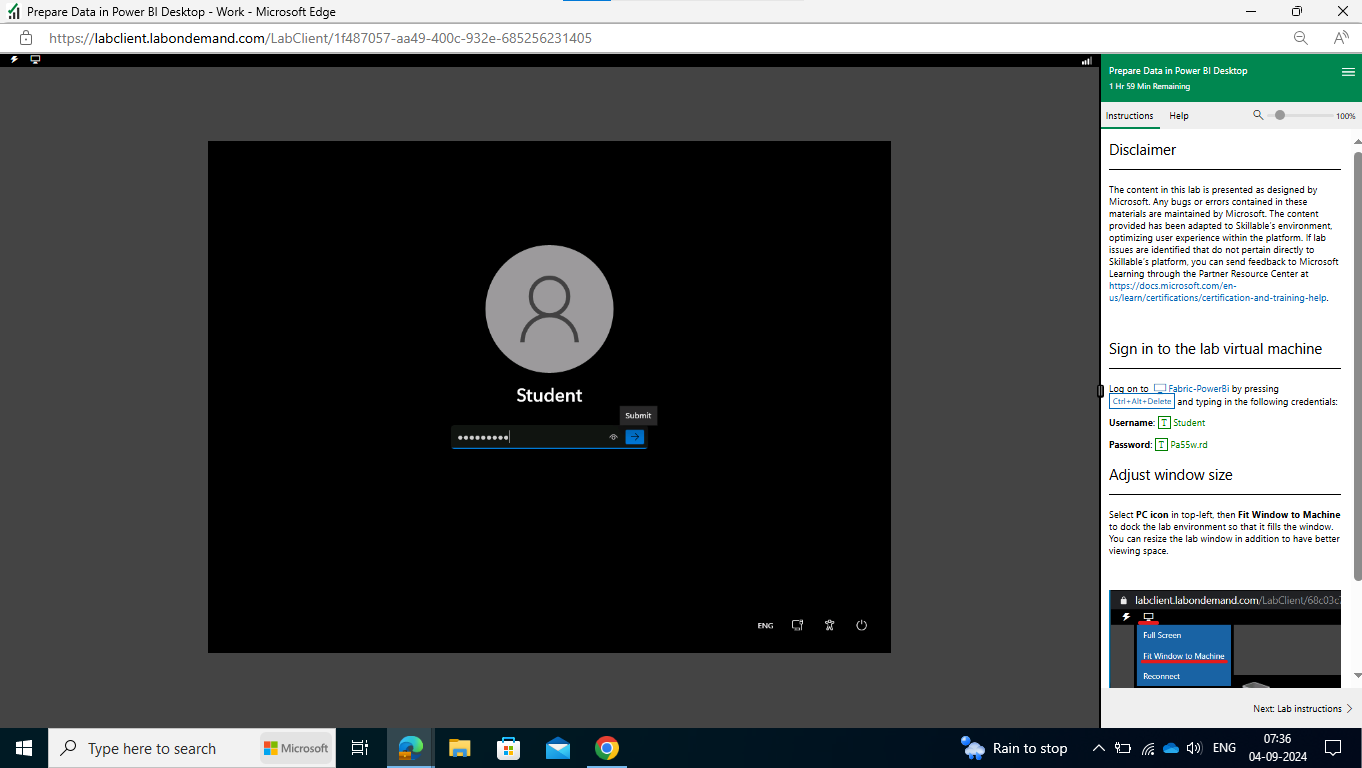Click the Pa55w.rd password type-text link
Screen dimensions: 1362x768
pos(1182,445)
